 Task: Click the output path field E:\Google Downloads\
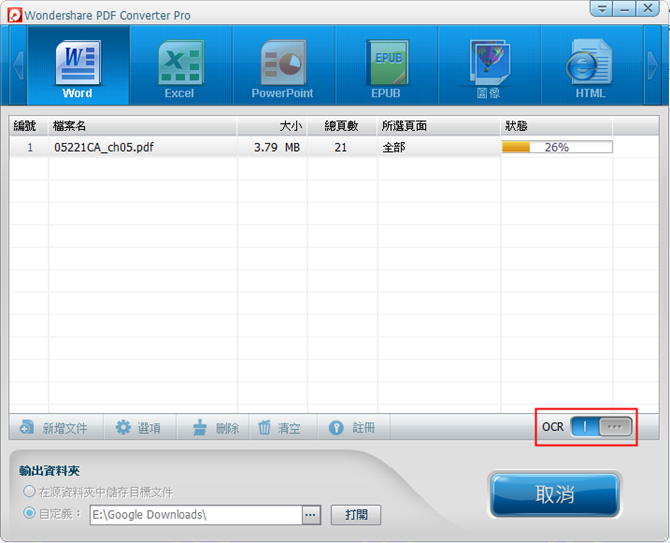[196, 515]
